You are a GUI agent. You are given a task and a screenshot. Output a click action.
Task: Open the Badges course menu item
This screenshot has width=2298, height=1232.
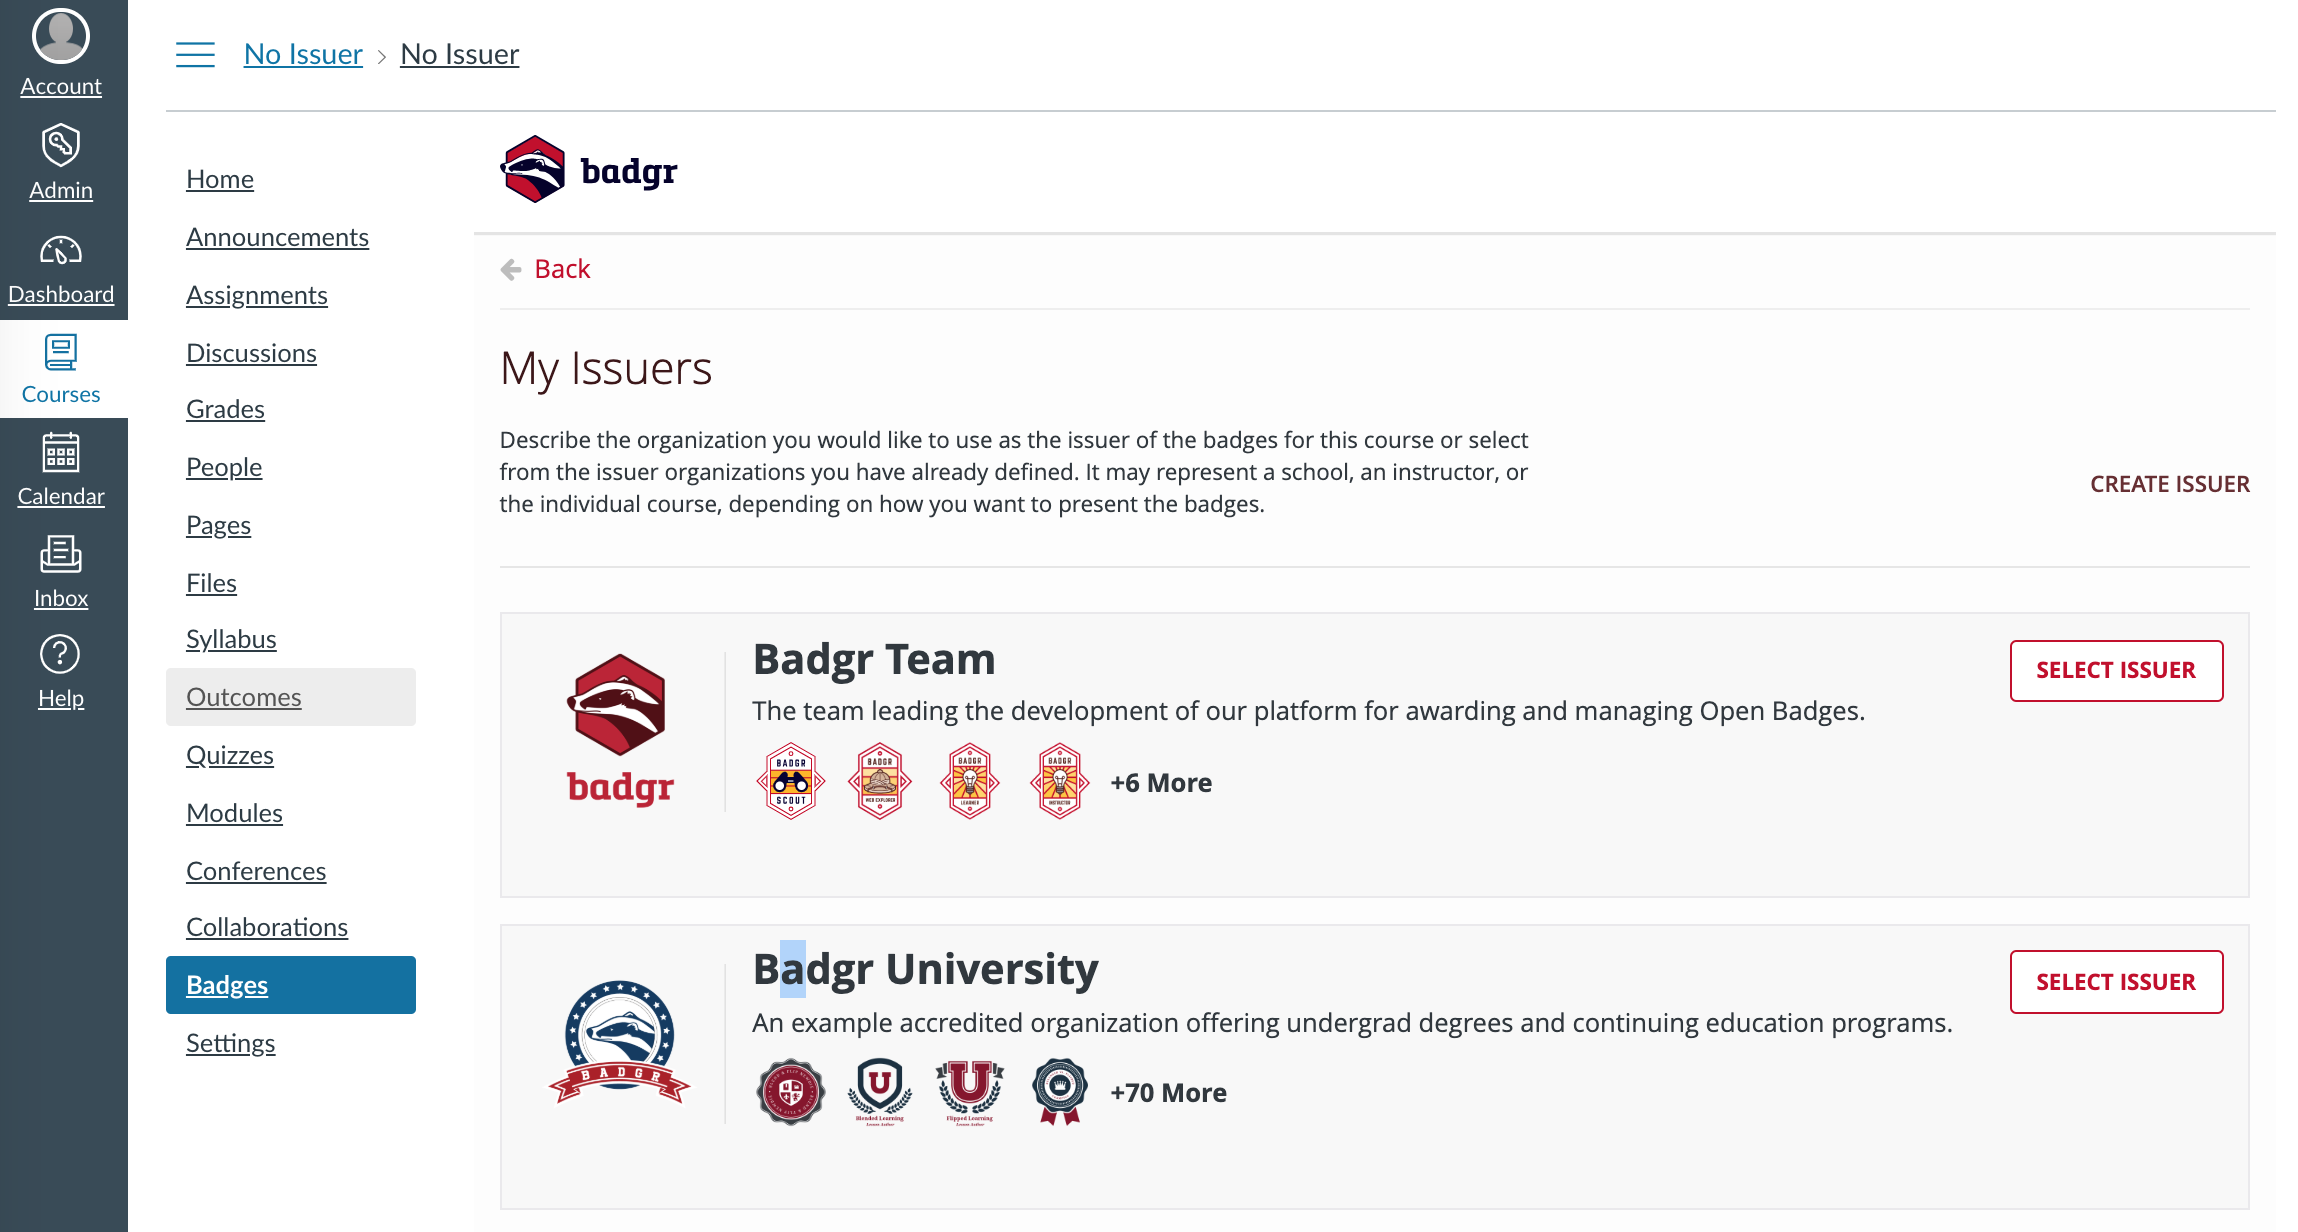click(x=227, y=985)
